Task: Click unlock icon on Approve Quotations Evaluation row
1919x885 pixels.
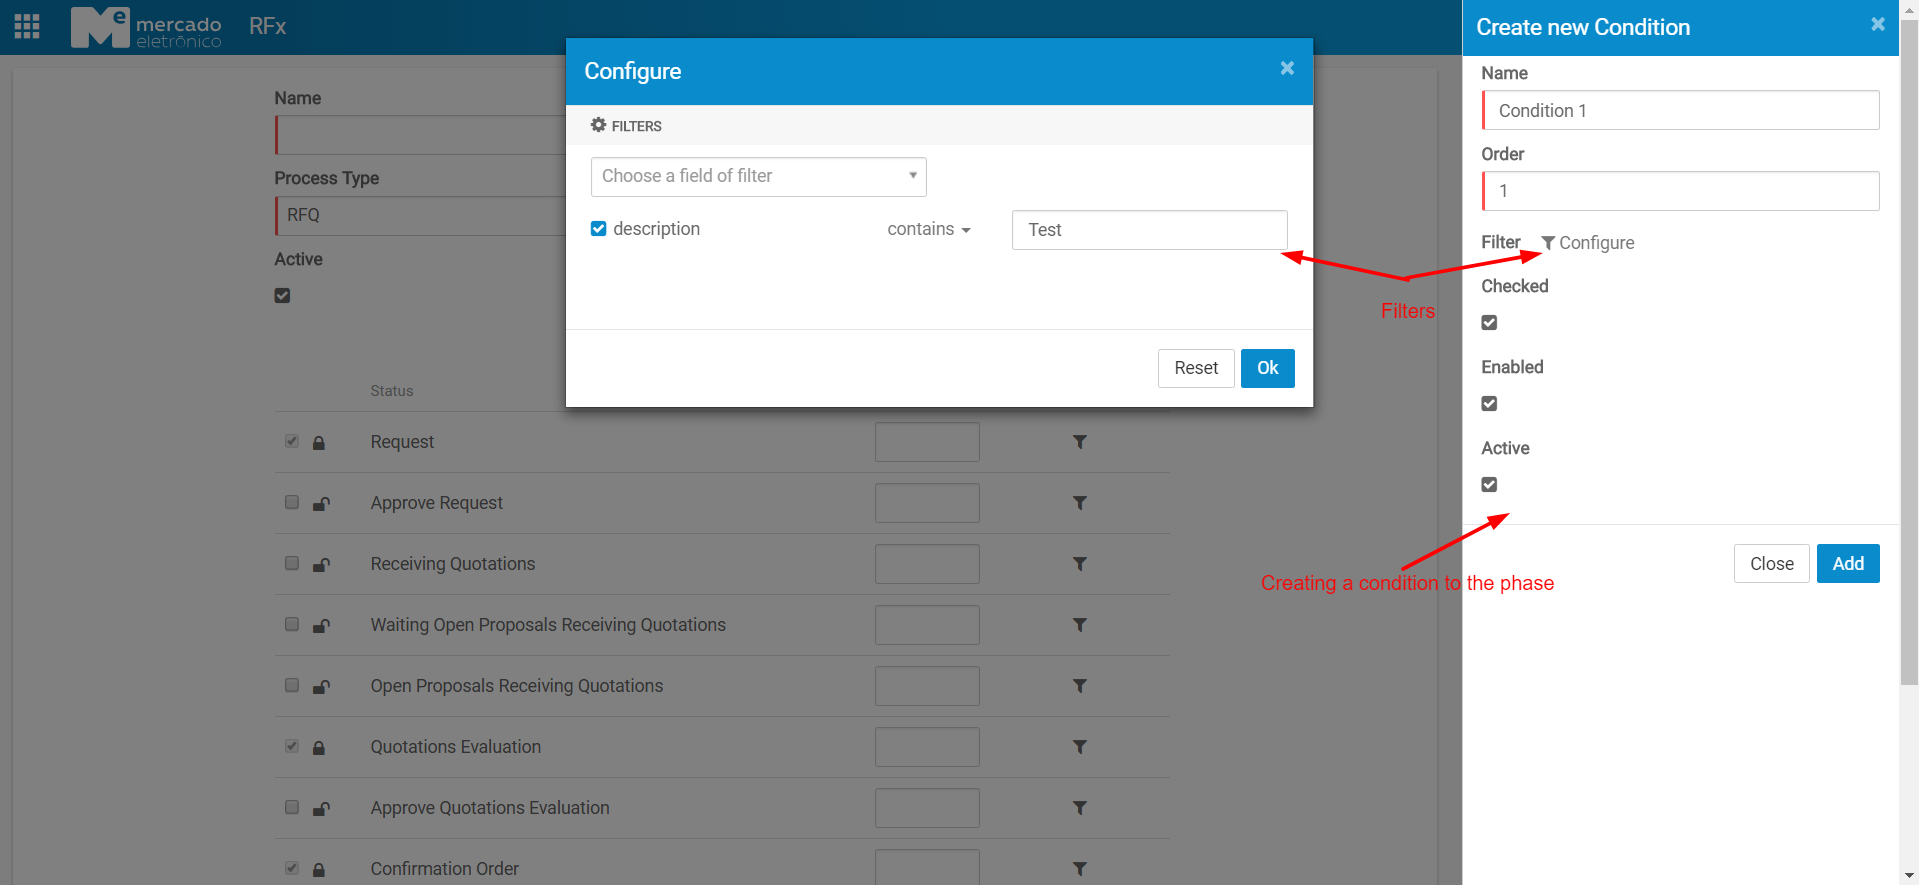Action: (321, 809)
